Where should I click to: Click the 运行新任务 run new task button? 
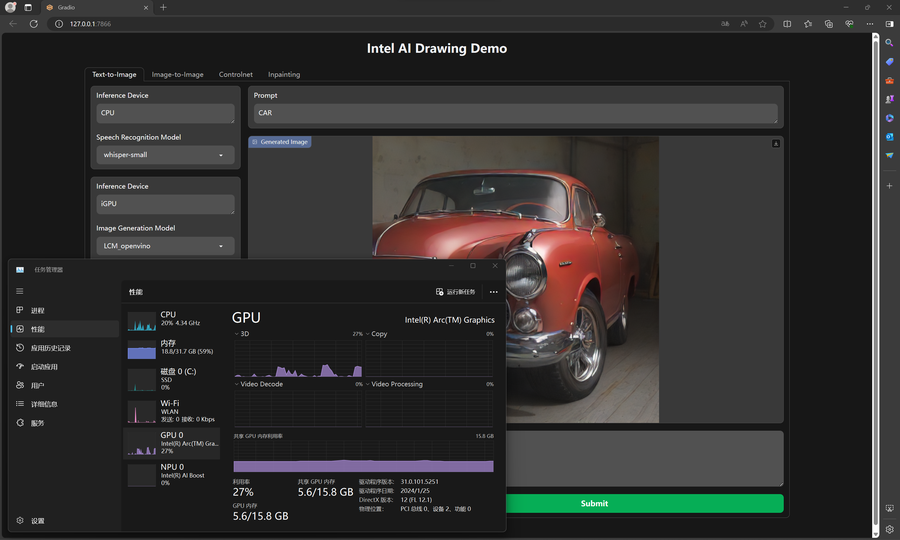(455, 292)
